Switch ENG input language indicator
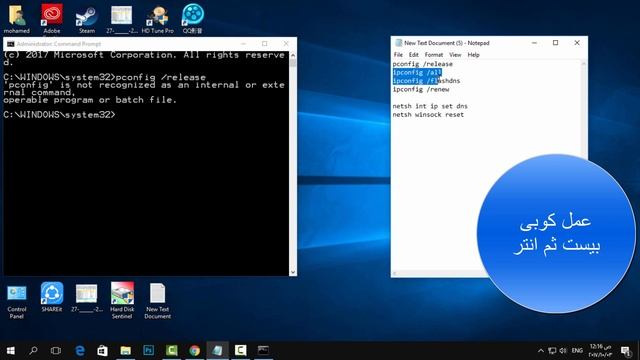Viewport: 640px width, 360px height. tap(577, 351)
